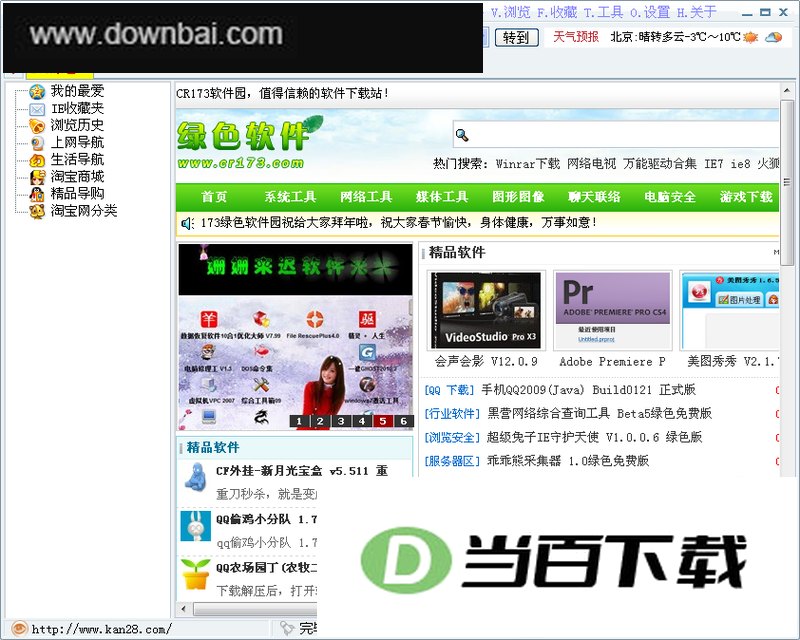Open 手机QQ2009(Java) Build0121 正式版 link
This screenshot has width=800, height=640.
click(x=588, y=390)
